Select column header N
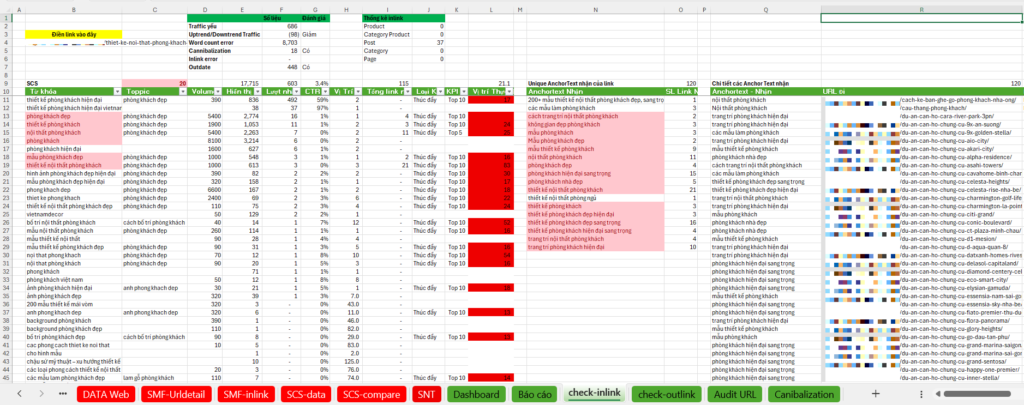Screen dimensions: 1024x405 596,9
